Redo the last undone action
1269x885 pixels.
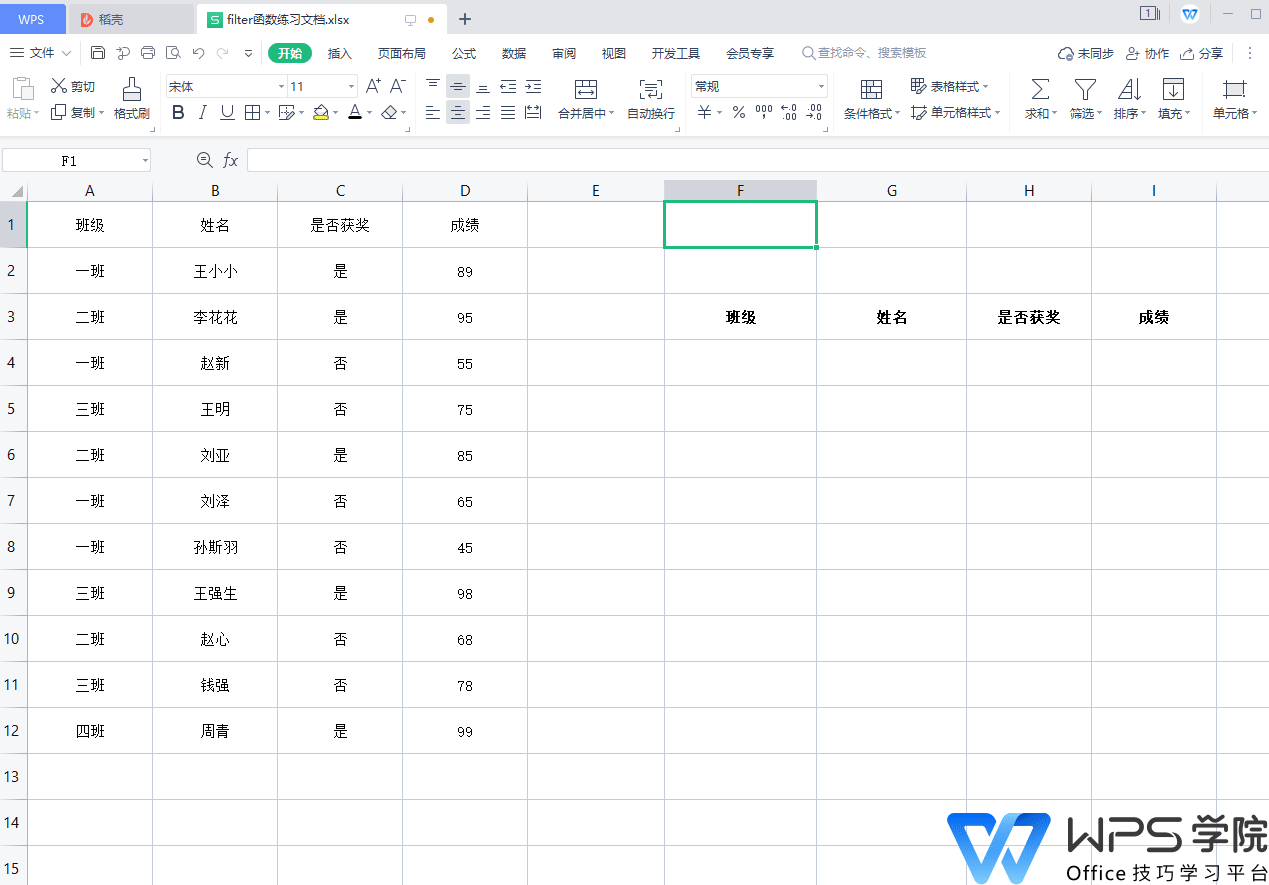223,53
